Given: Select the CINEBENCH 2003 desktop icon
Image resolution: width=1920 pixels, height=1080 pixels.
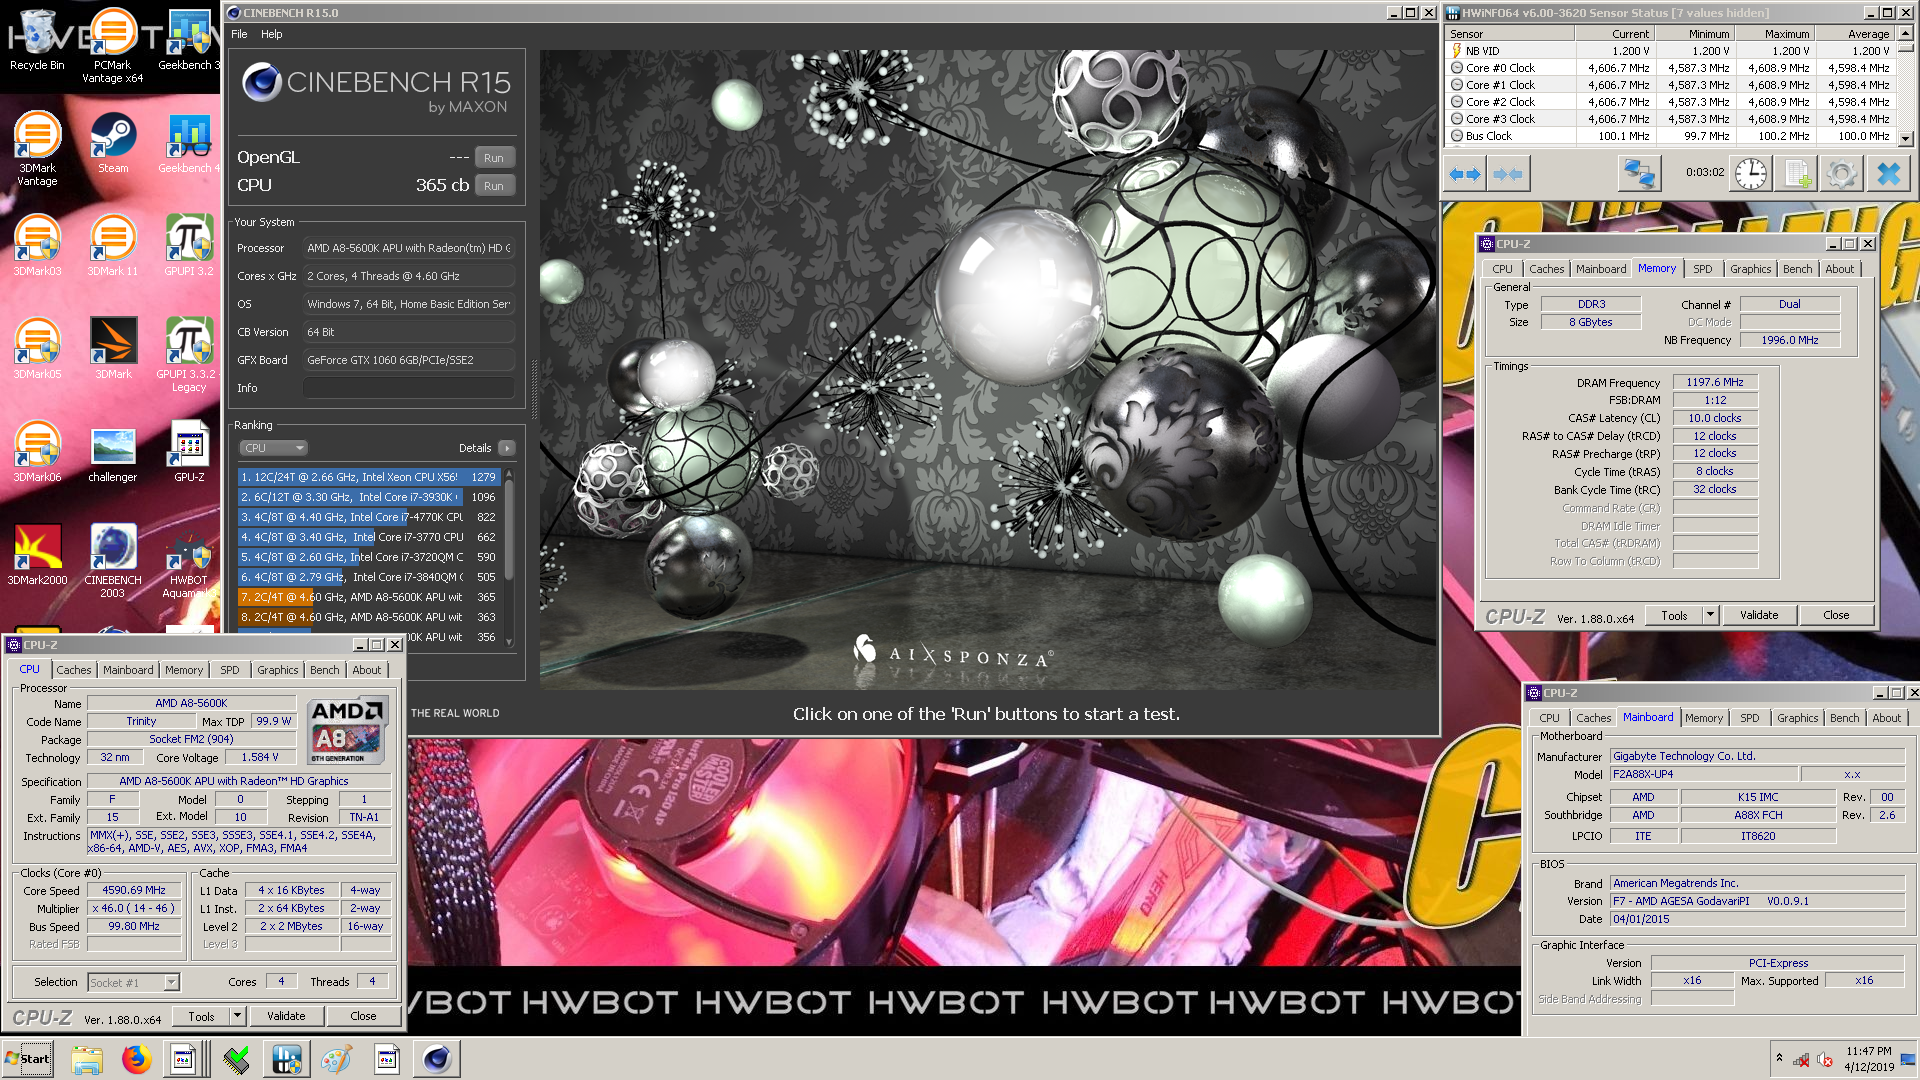Looking at the screenshot, I should point(113,560).
